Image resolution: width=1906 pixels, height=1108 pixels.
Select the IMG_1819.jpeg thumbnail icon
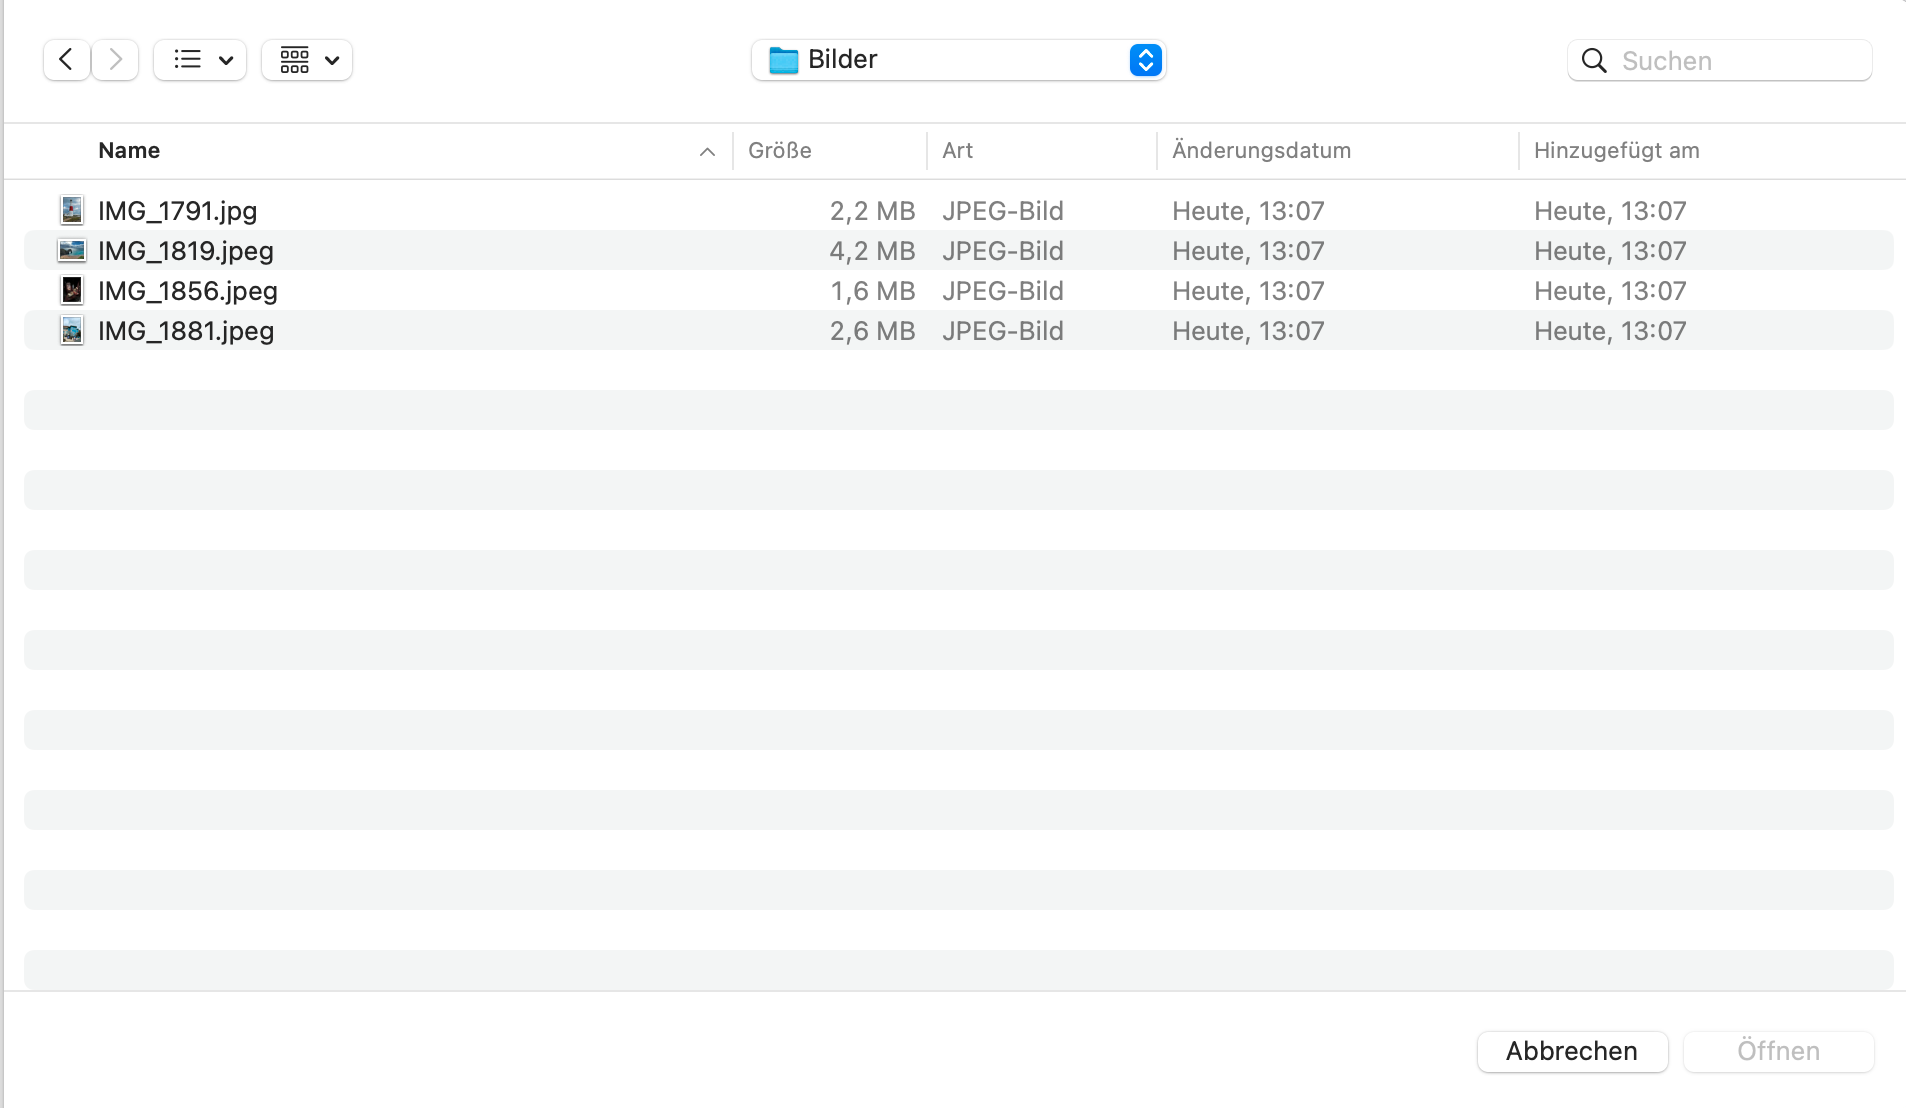72,250
